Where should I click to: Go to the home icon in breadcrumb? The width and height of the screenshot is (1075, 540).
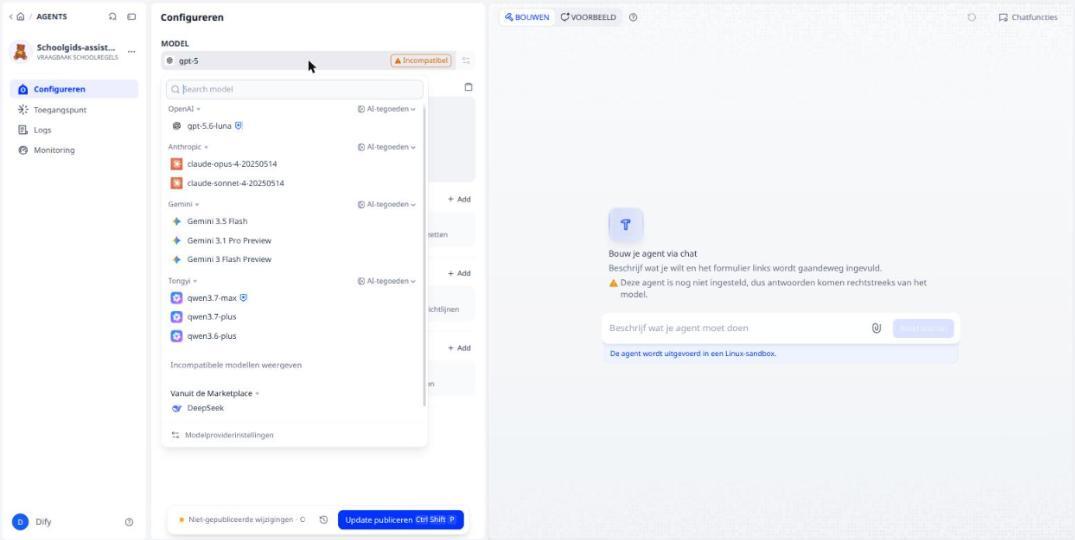coord(21,16)
